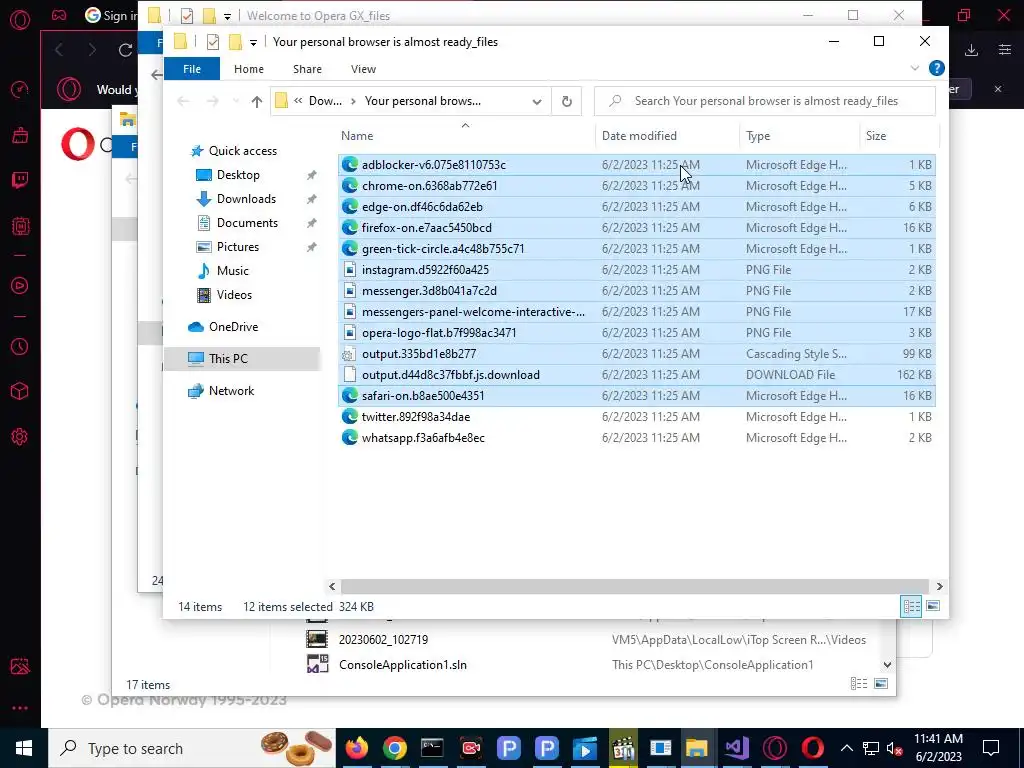Open Downloads in navigation pane
The height and width of the screenshot is (768, 1024).
[236, 199]
